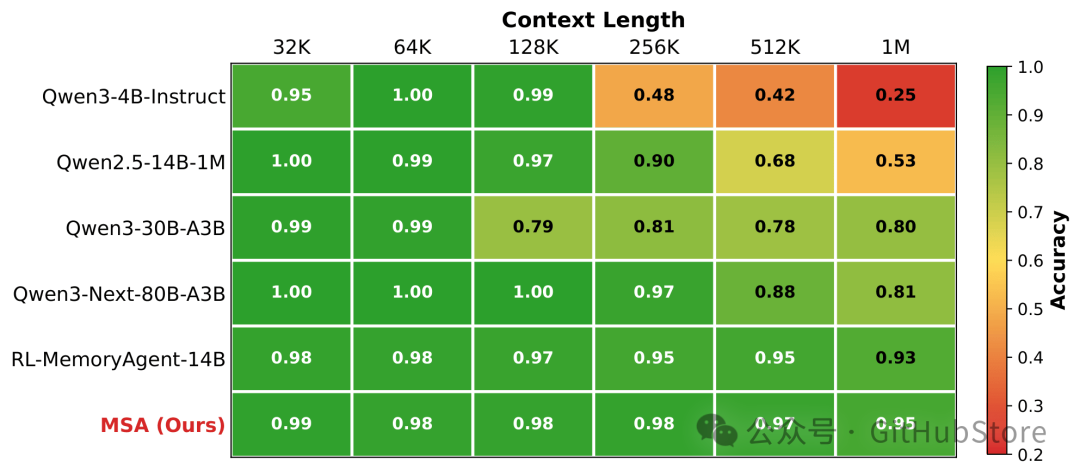Select the red 0.25 heatmap cell
Image resolution: width=1080 pixels, height=475 pixels.
[895, 96]
